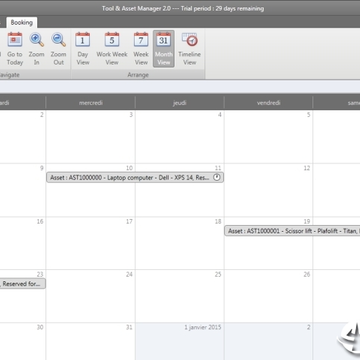Select the day cell numbered 30
Image resolution: width=360 pixels, height=360 pixels.
pyautogui.click(x=23, y=341)
